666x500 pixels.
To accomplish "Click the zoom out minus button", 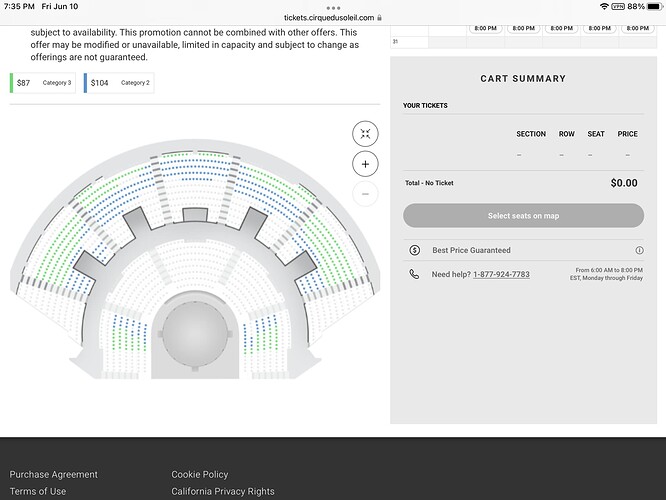I will pos(365,194).
